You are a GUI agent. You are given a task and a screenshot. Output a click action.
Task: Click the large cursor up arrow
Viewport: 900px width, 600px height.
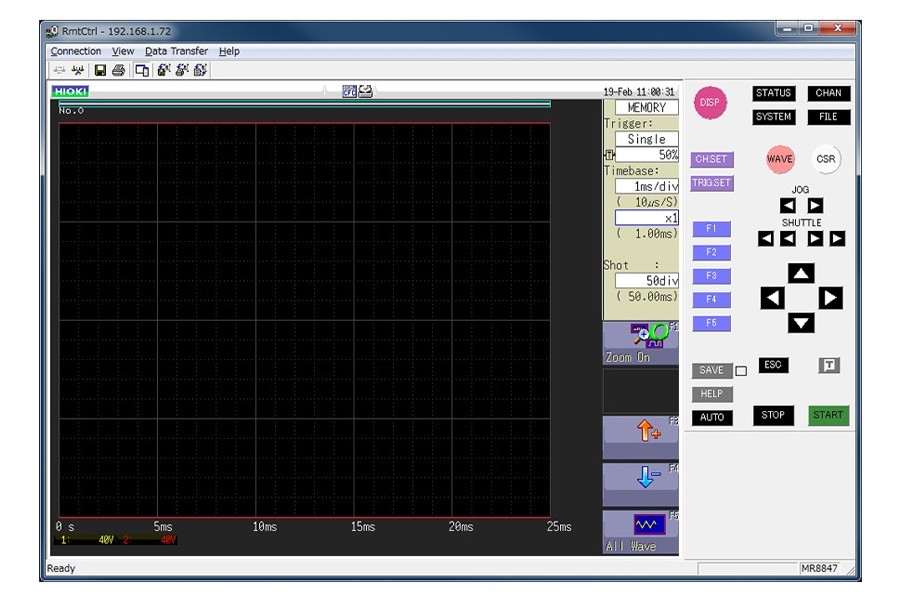tap(801, 273)
